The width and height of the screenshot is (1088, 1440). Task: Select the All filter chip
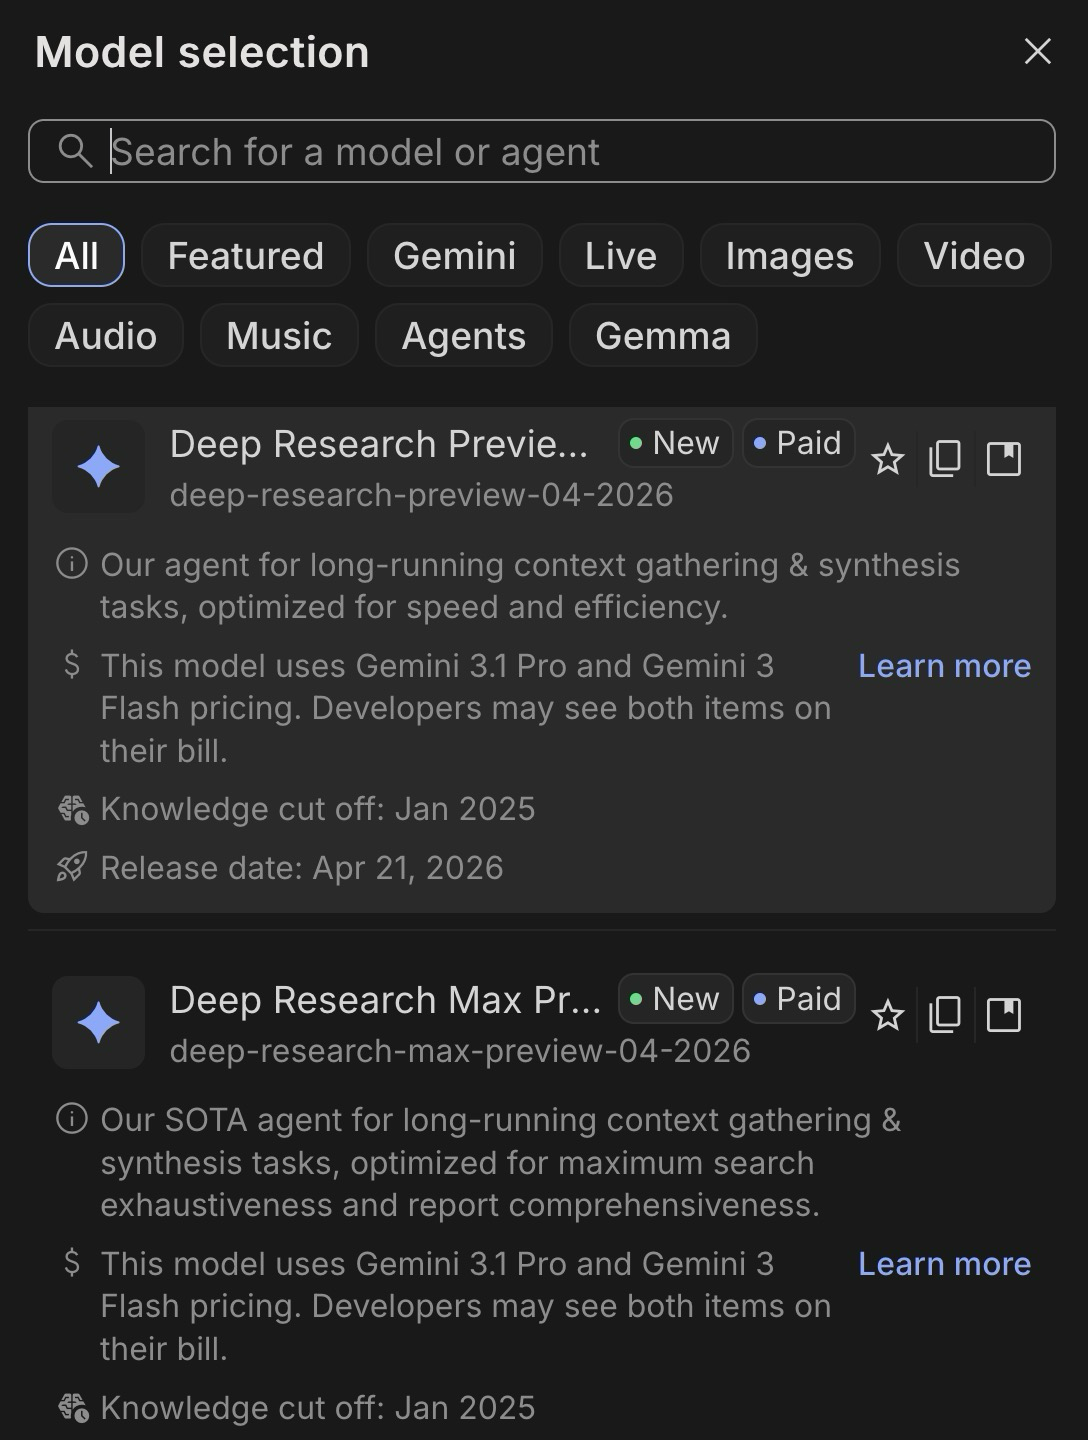coord(76,255)
